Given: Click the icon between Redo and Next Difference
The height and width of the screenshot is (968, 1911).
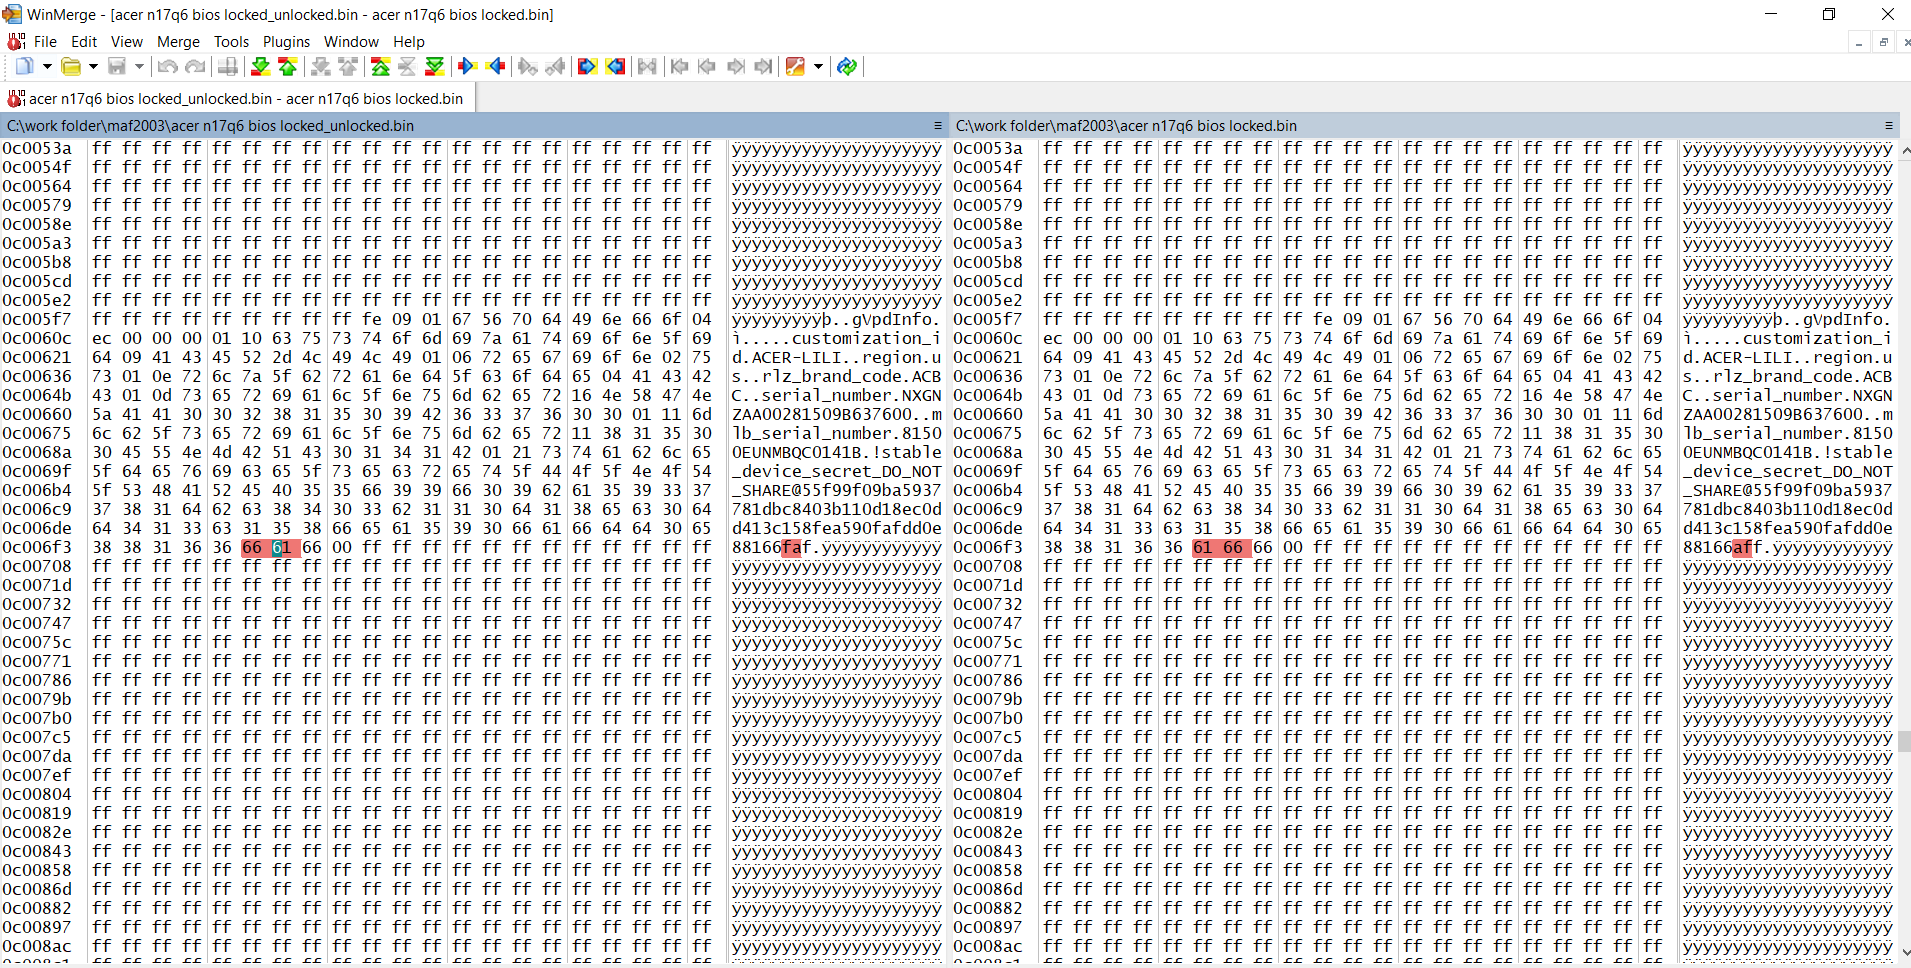Looking at the screenshot, I should pyautogui.click(x=228, y=66).
